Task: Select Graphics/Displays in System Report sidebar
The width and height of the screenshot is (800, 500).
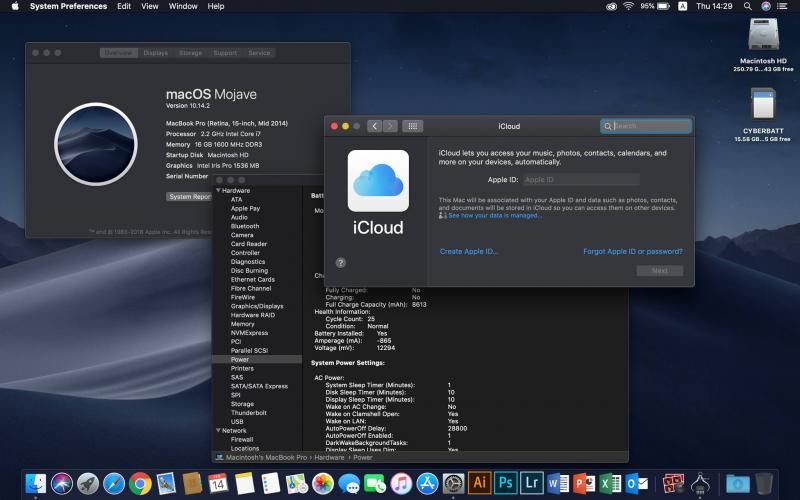Action: [x=257, y=306]
